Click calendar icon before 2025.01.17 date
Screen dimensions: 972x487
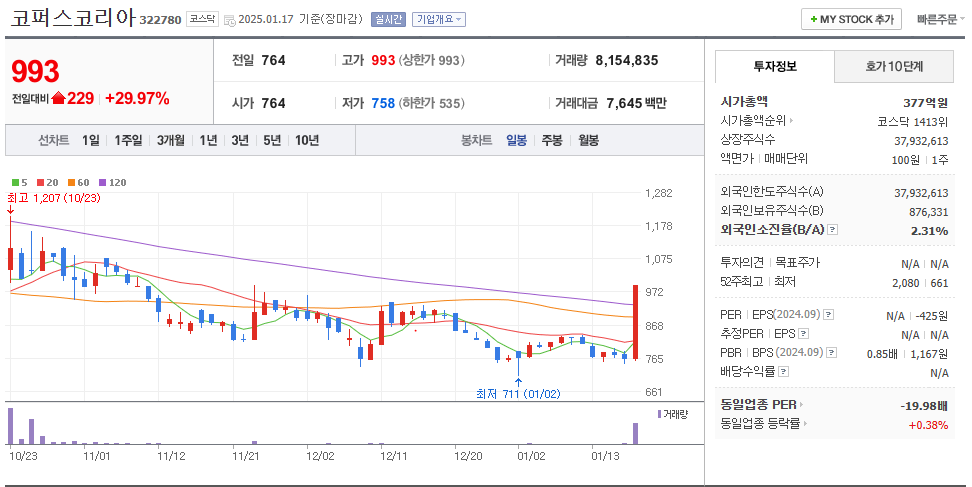pos(231,20)
